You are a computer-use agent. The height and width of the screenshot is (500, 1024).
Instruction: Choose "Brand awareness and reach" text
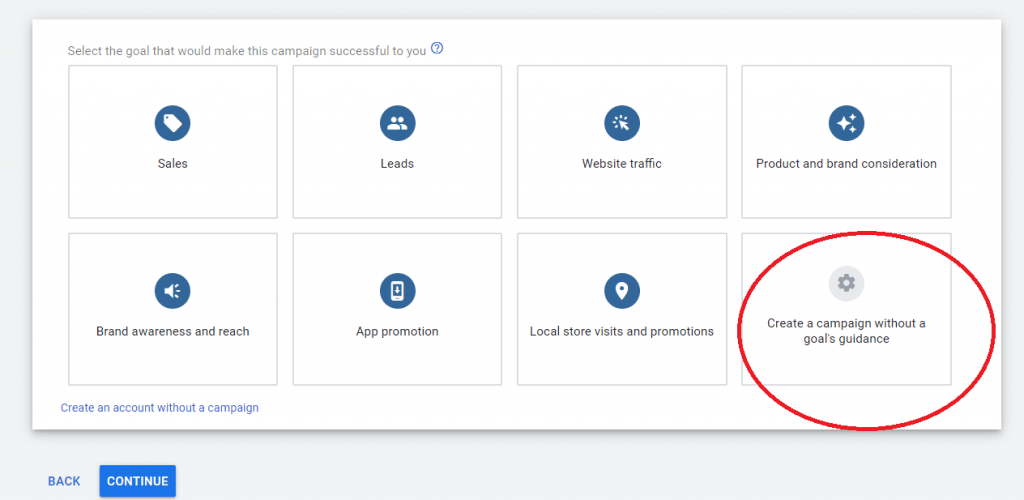coord(172,332)
